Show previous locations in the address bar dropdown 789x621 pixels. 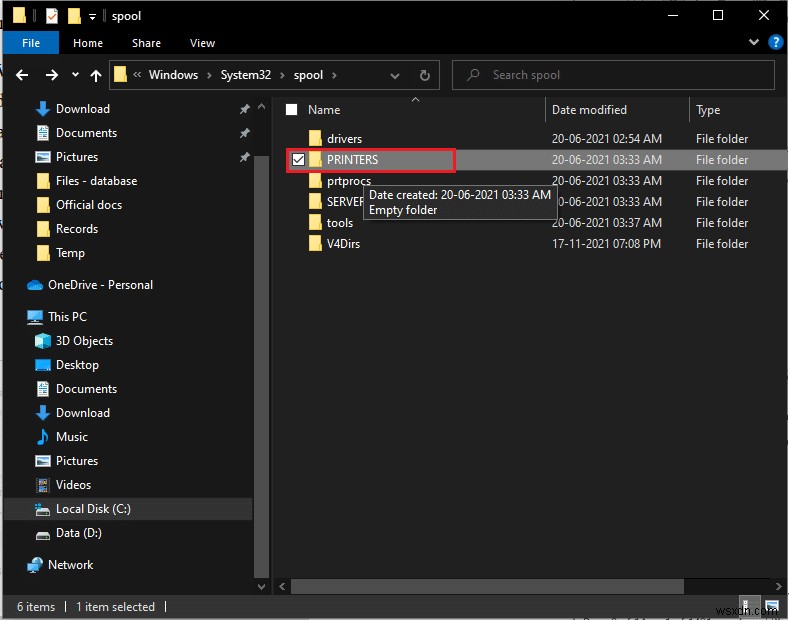coord(395,75)
